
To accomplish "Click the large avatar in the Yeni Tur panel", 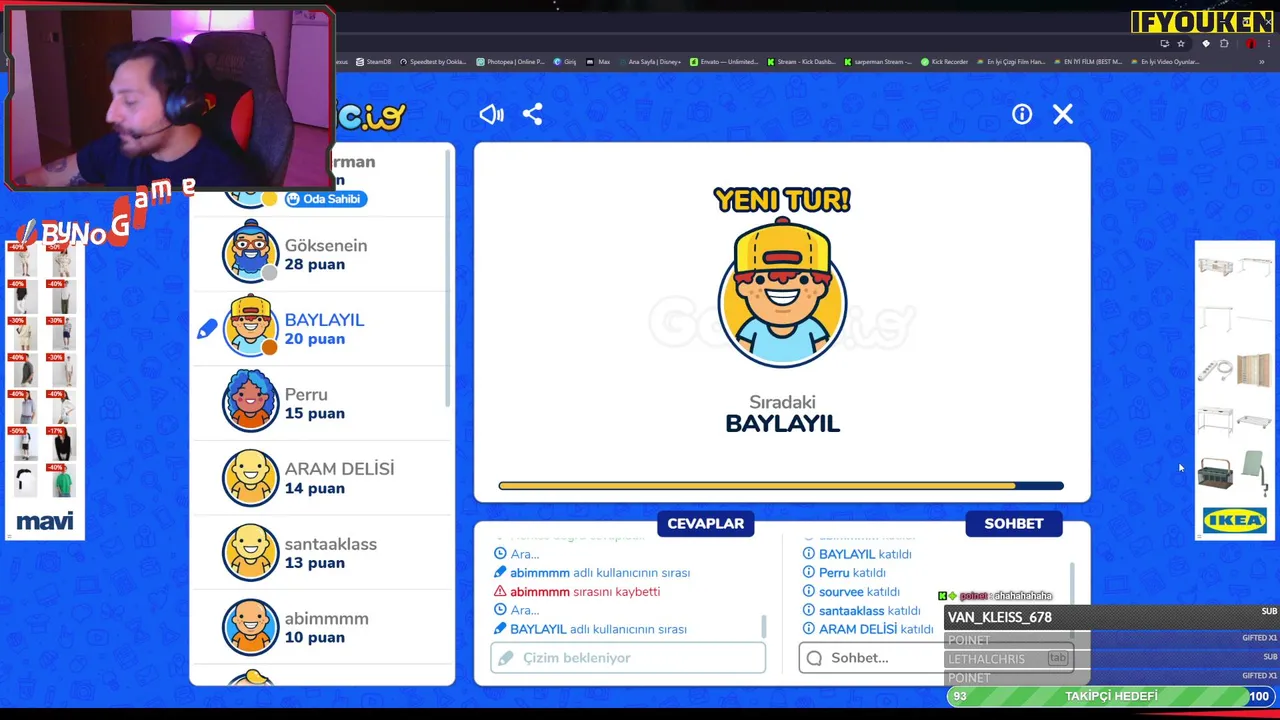I will tap(782, 293).
